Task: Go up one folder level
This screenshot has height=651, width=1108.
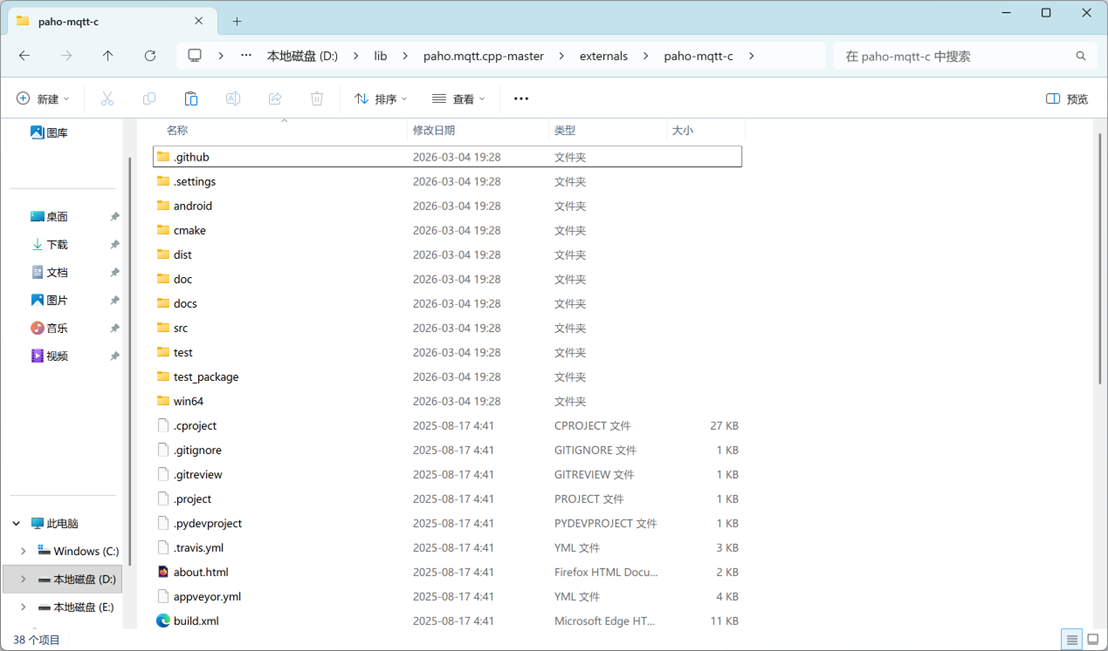Action: 107,56
